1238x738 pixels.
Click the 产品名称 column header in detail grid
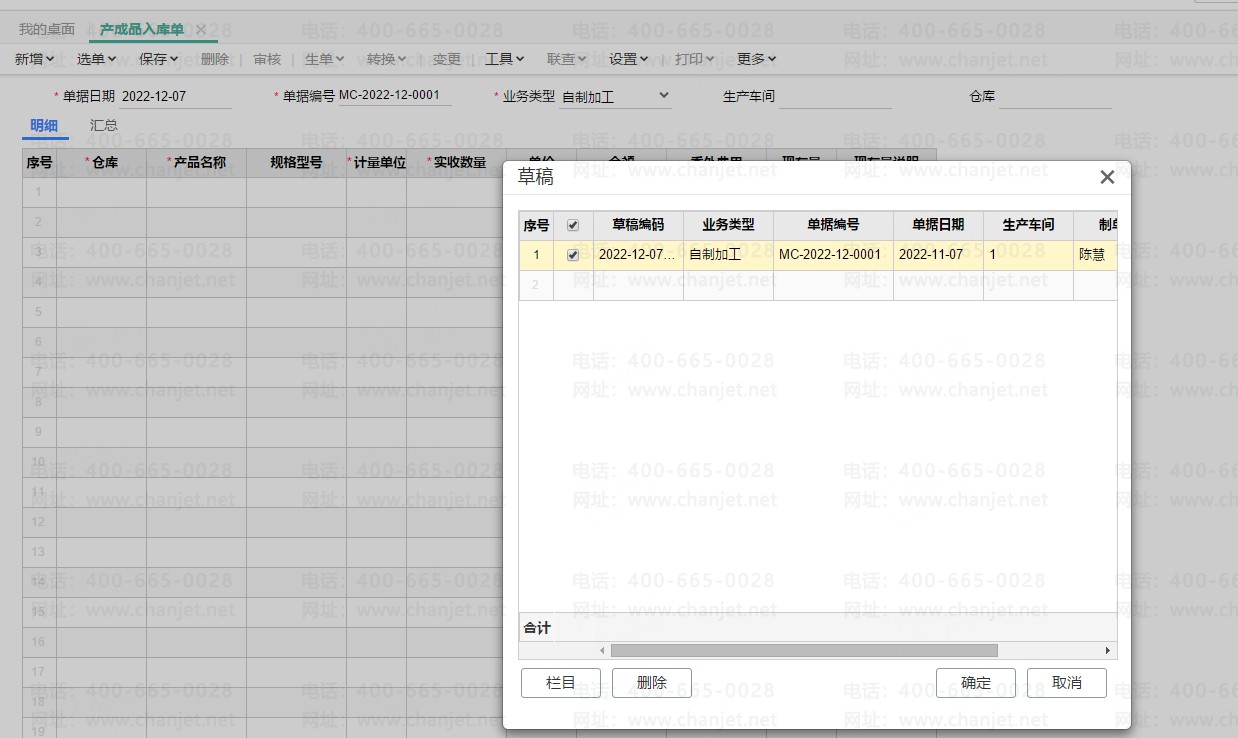coord(197,162)
